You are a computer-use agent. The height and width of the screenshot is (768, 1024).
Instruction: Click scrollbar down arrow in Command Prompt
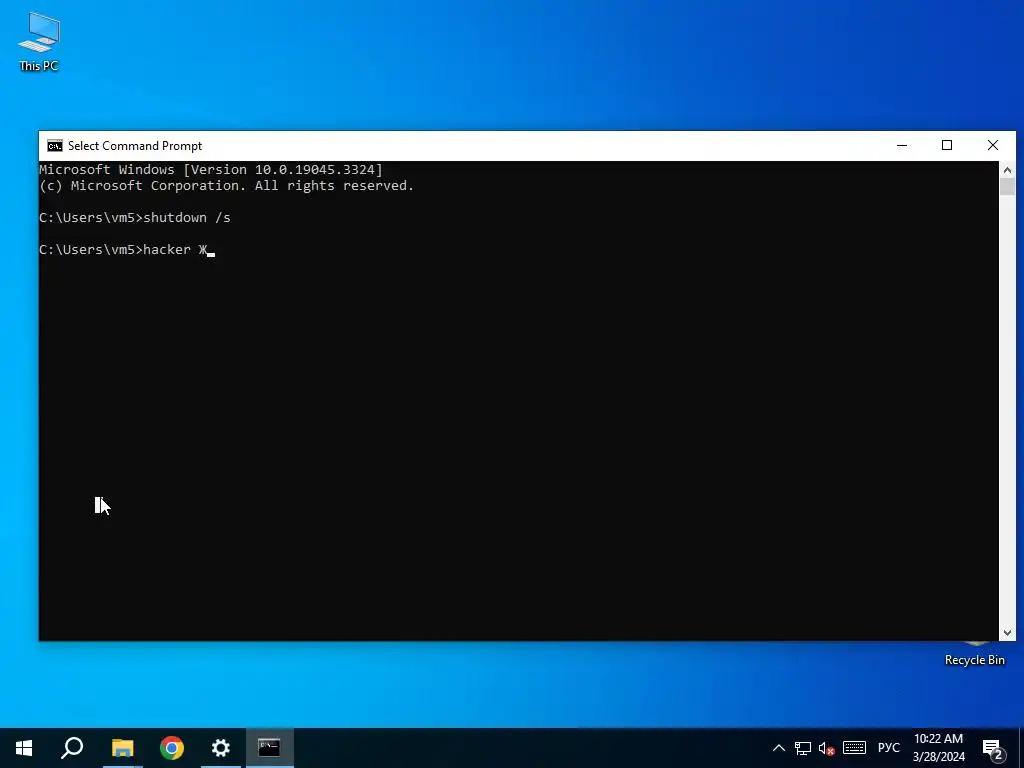[1007, 632]
